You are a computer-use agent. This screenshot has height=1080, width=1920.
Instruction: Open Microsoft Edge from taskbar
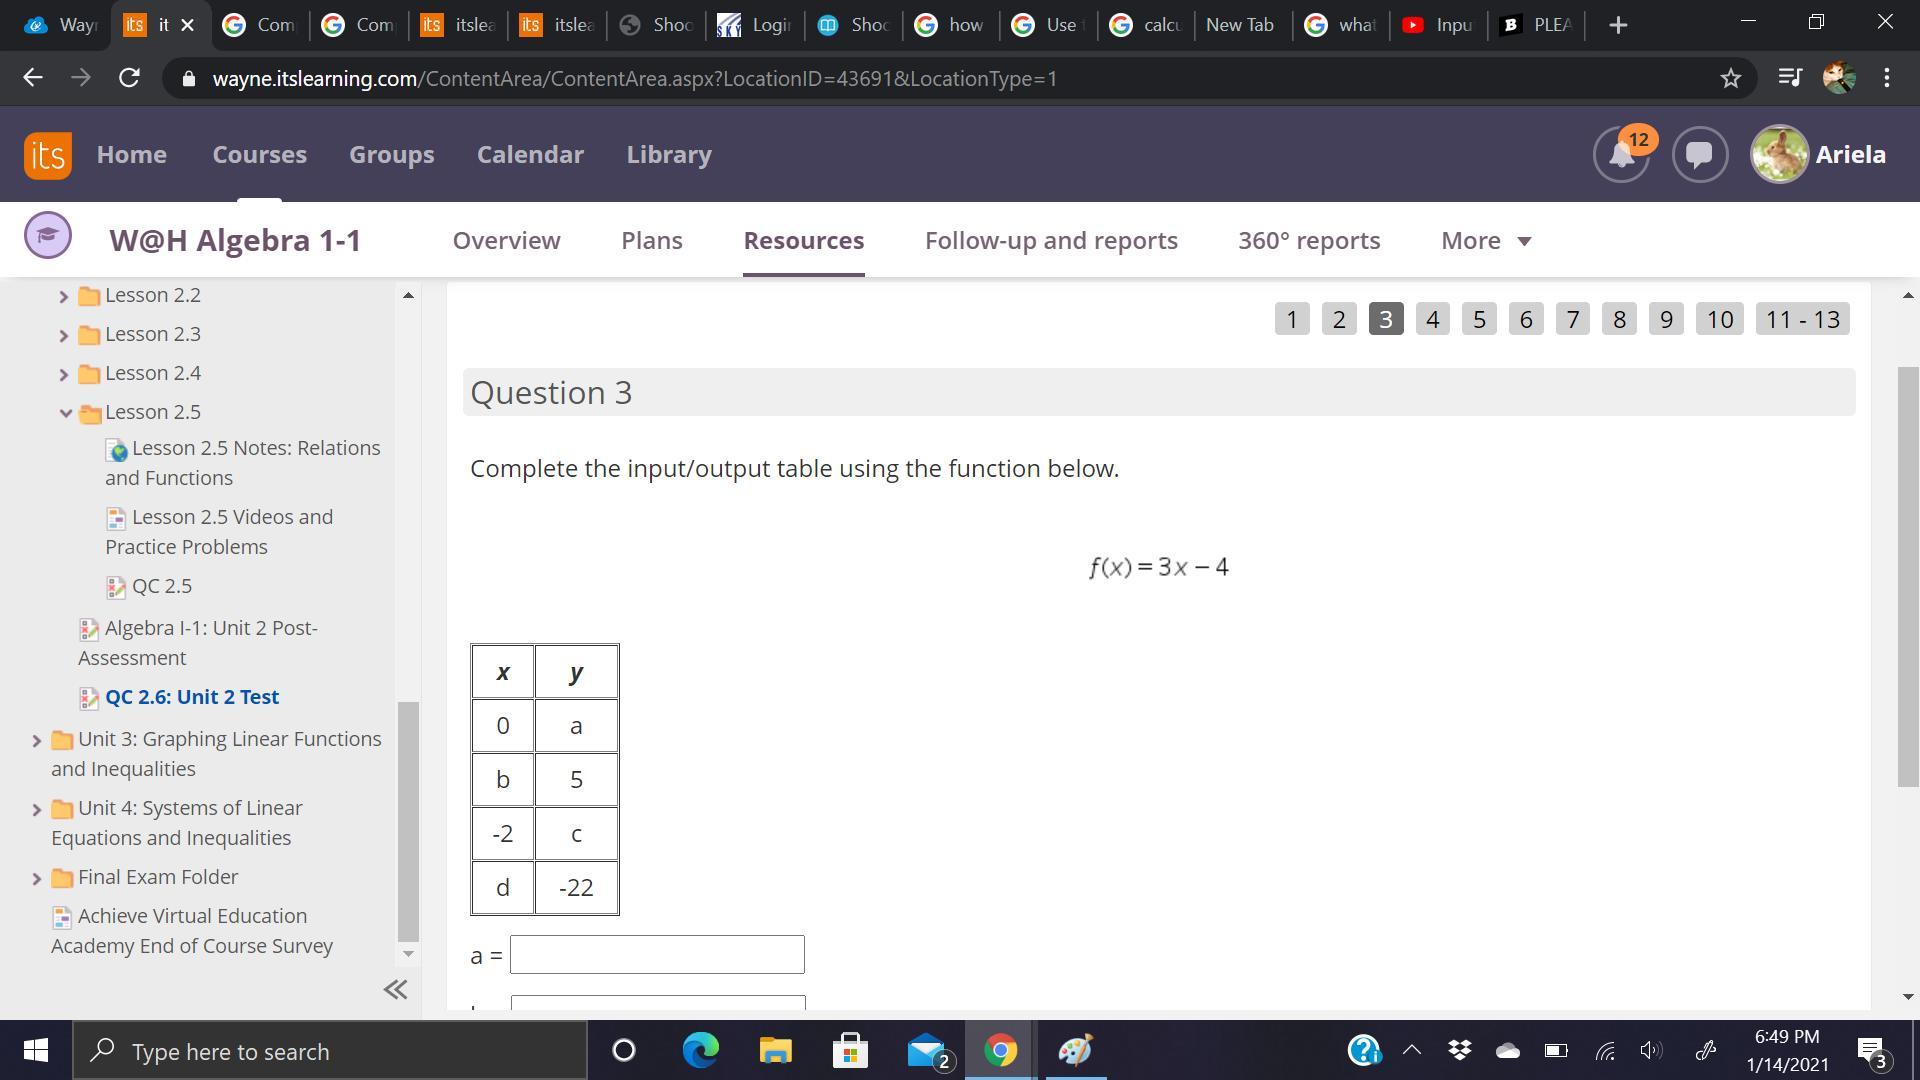pos(700,1051)
